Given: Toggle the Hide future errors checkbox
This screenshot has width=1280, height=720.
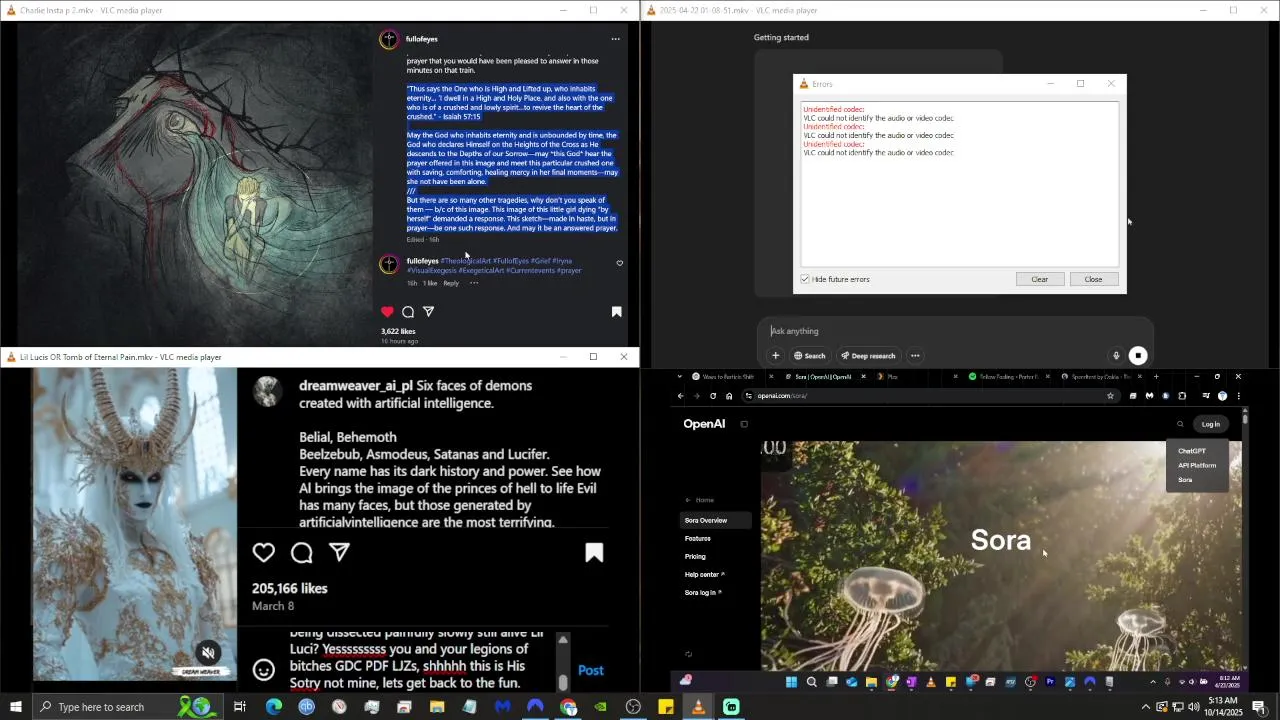Looking at the screenshot, I should (x=805, y=279).
